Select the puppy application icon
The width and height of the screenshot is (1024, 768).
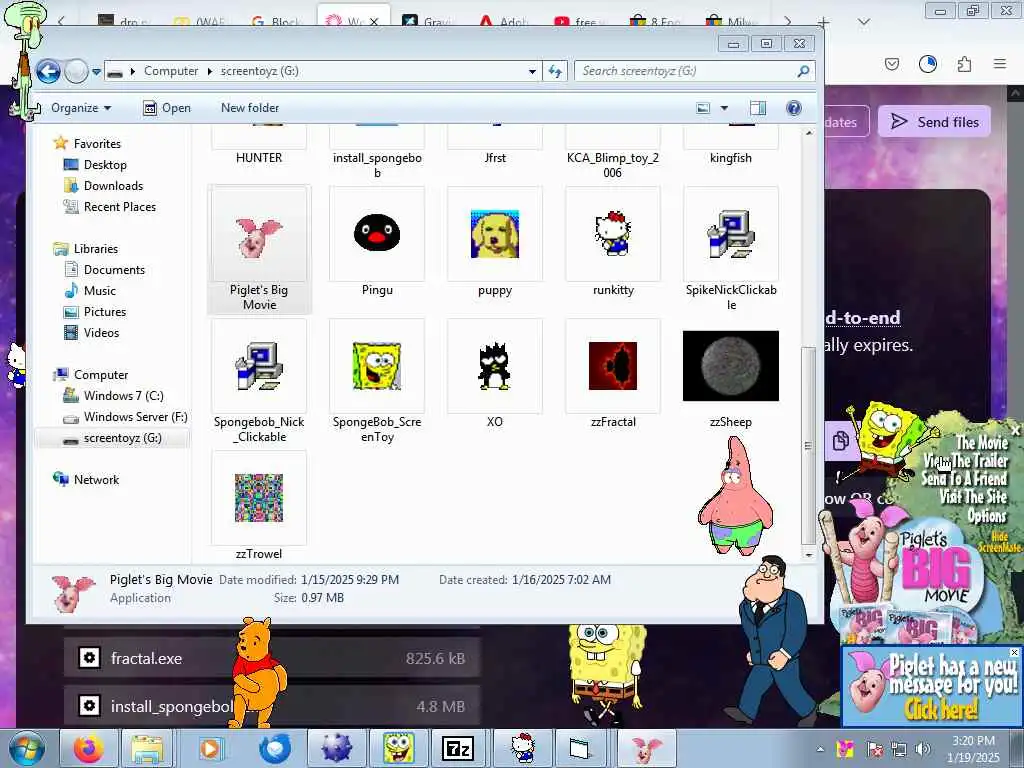coord(494,233)
